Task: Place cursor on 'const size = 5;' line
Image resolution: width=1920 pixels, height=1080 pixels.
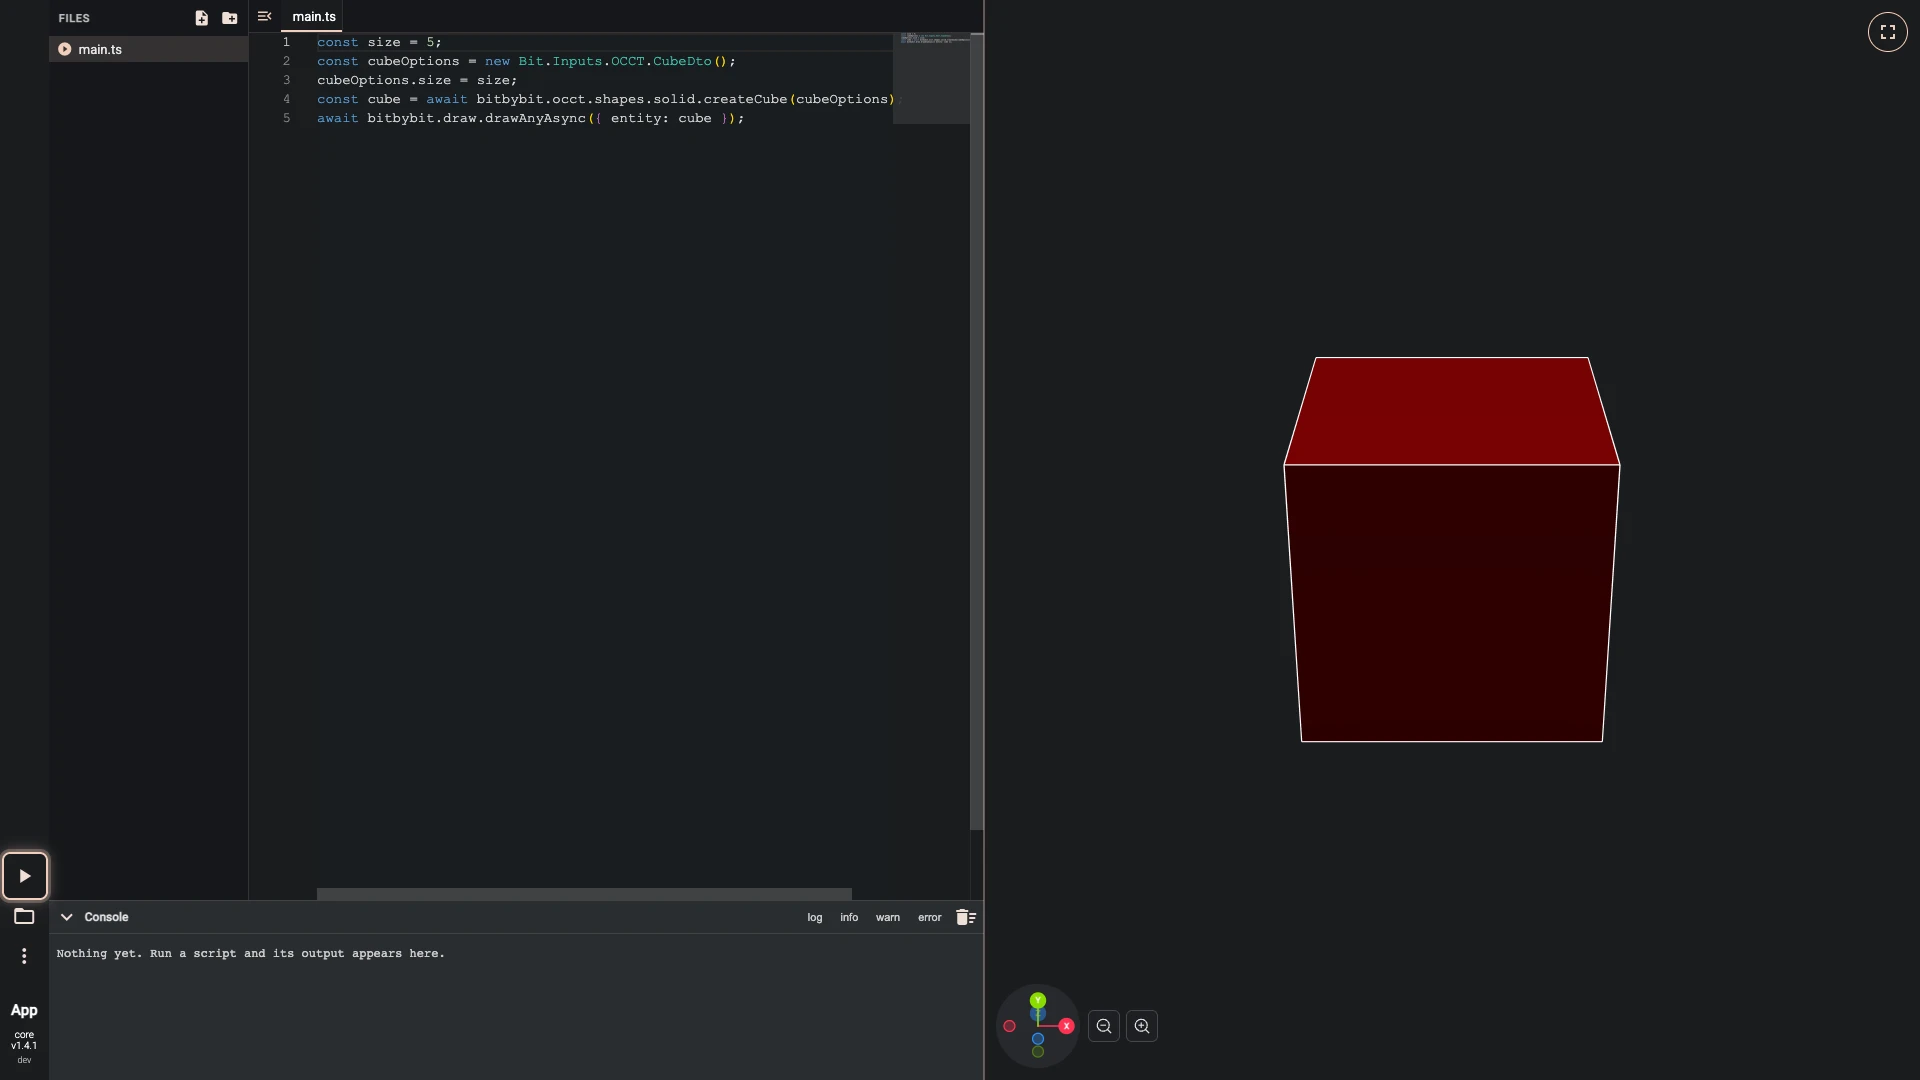Action: [379, 42]
